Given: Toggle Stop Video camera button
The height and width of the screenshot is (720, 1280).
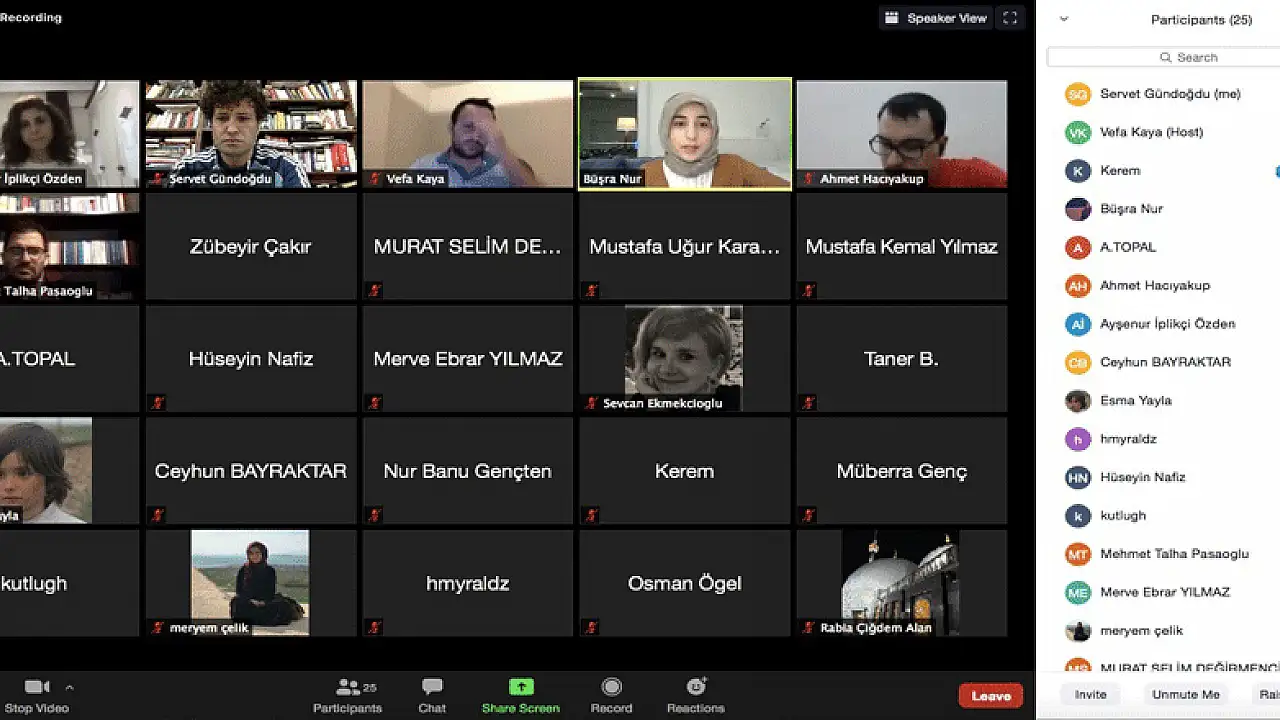Looking at the screenshot, I should click(37, 687).
